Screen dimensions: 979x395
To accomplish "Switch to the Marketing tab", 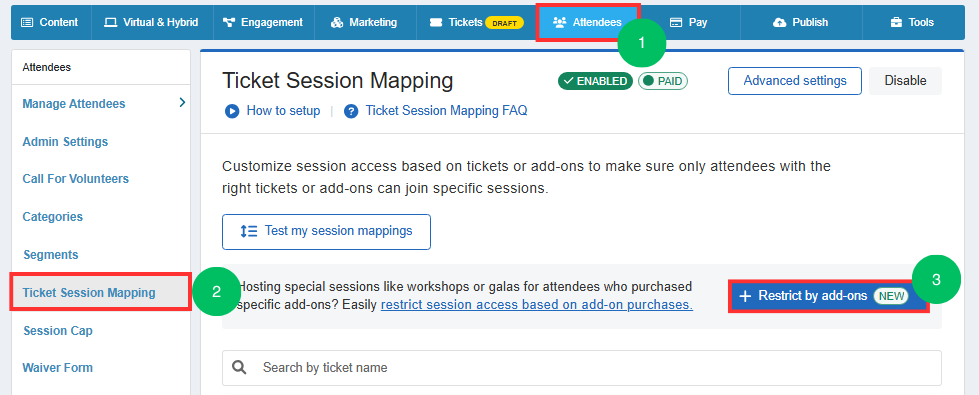I will click(x=365, y=22).
